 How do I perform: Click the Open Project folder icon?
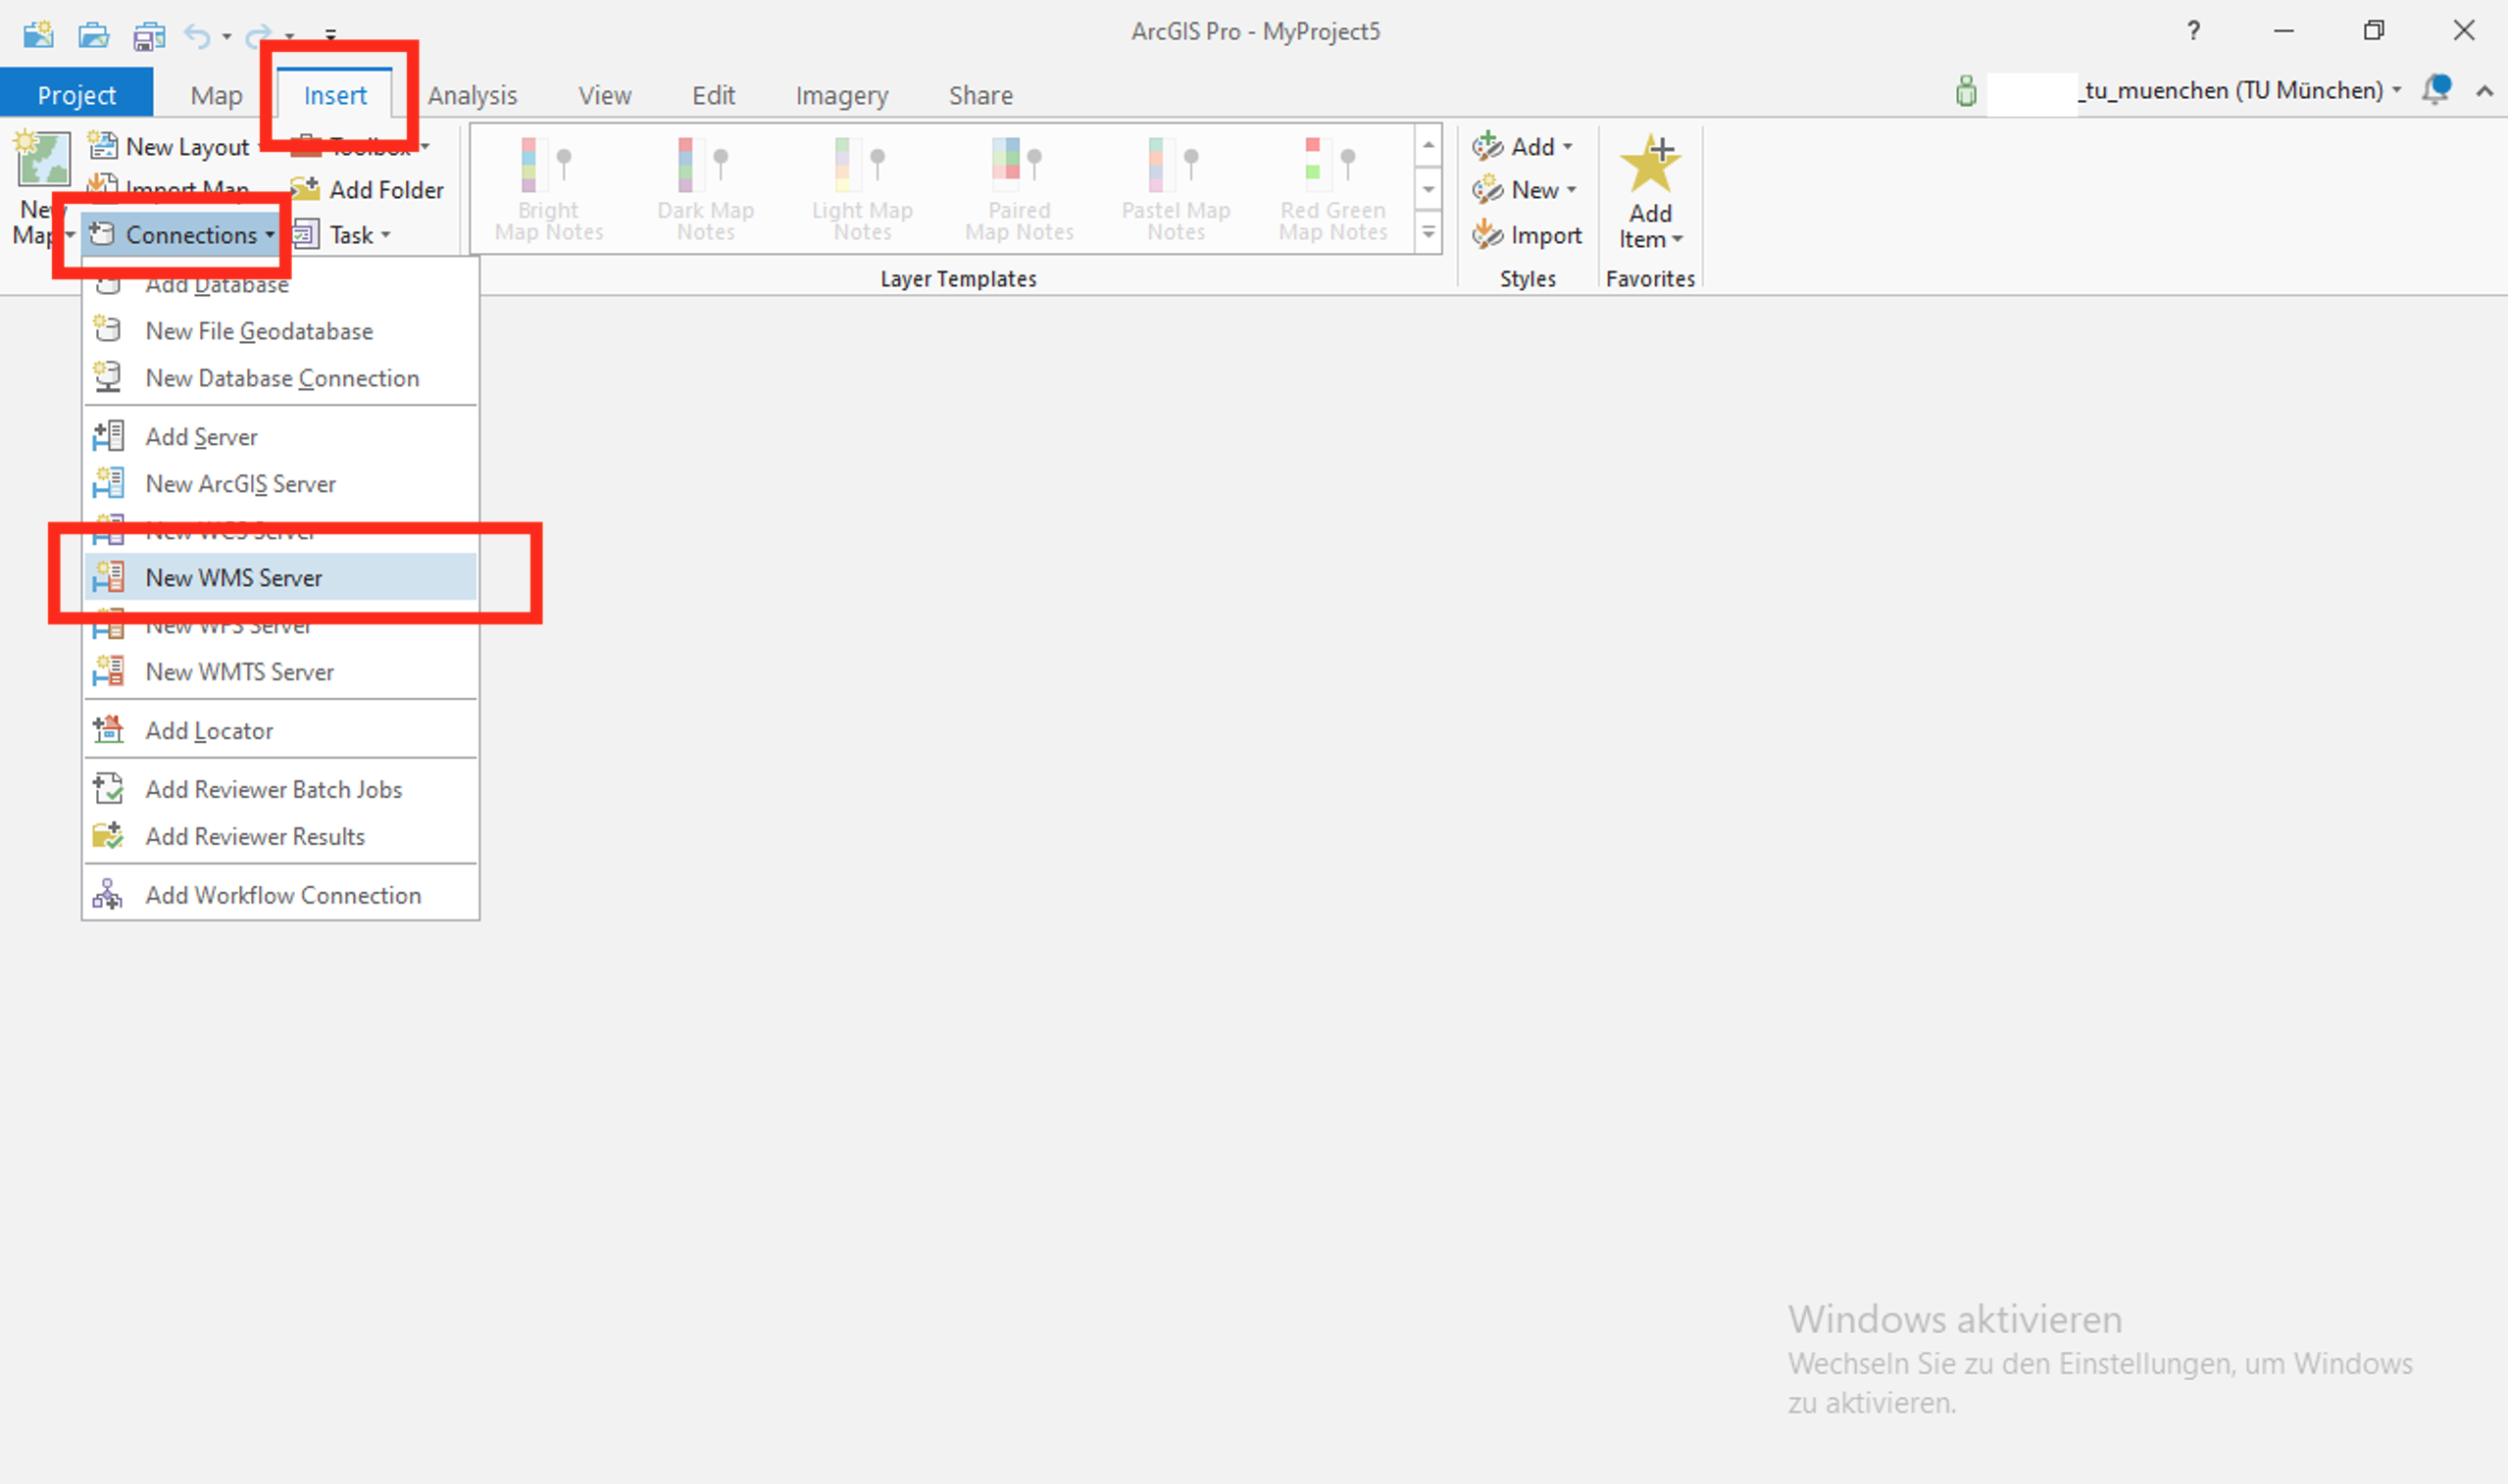pyautogui.click(x=94, y=35)
